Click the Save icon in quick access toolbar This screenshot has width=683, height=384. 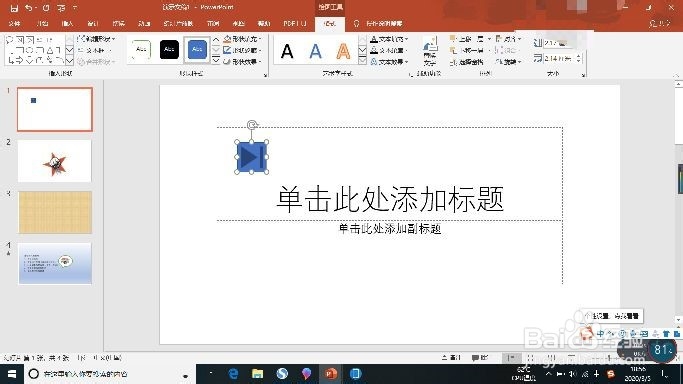point(14,8)
